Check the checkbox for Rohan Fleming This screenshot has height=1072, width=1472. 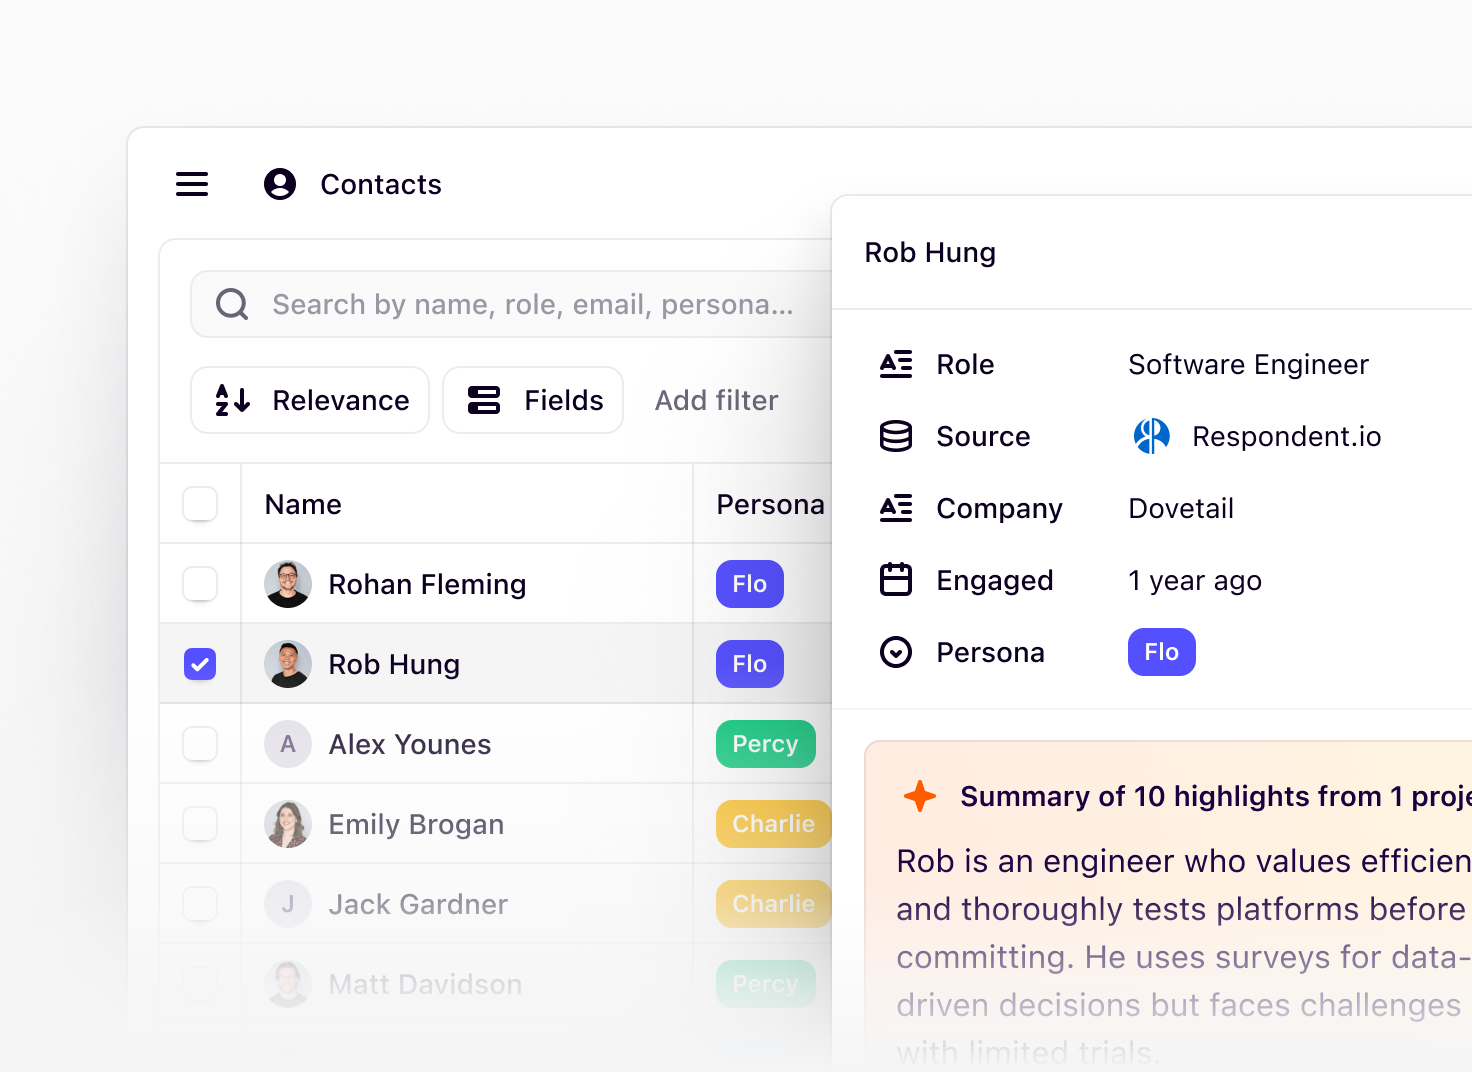click(200, 583)
